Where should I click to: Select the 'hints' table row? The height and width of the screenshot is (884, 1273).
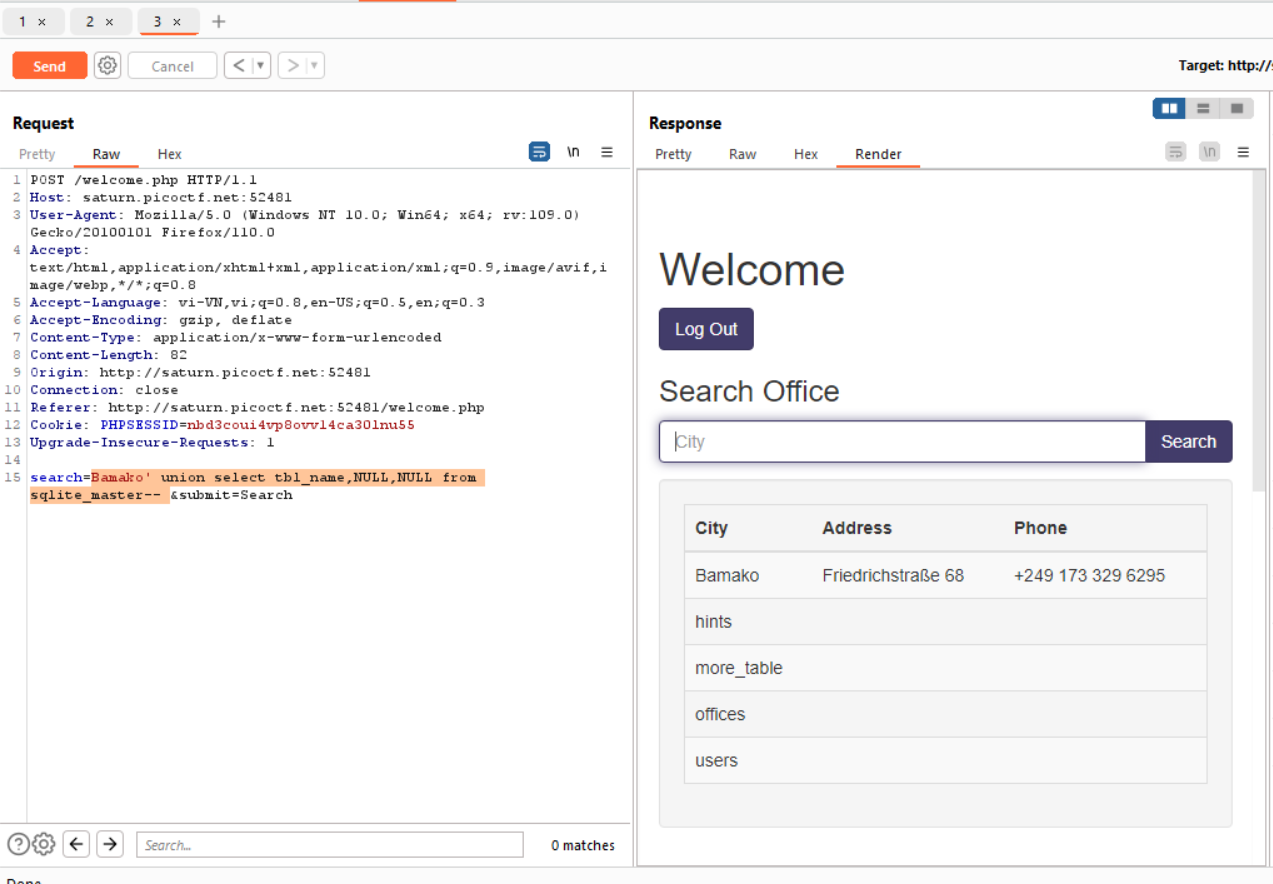click(945, 622)
